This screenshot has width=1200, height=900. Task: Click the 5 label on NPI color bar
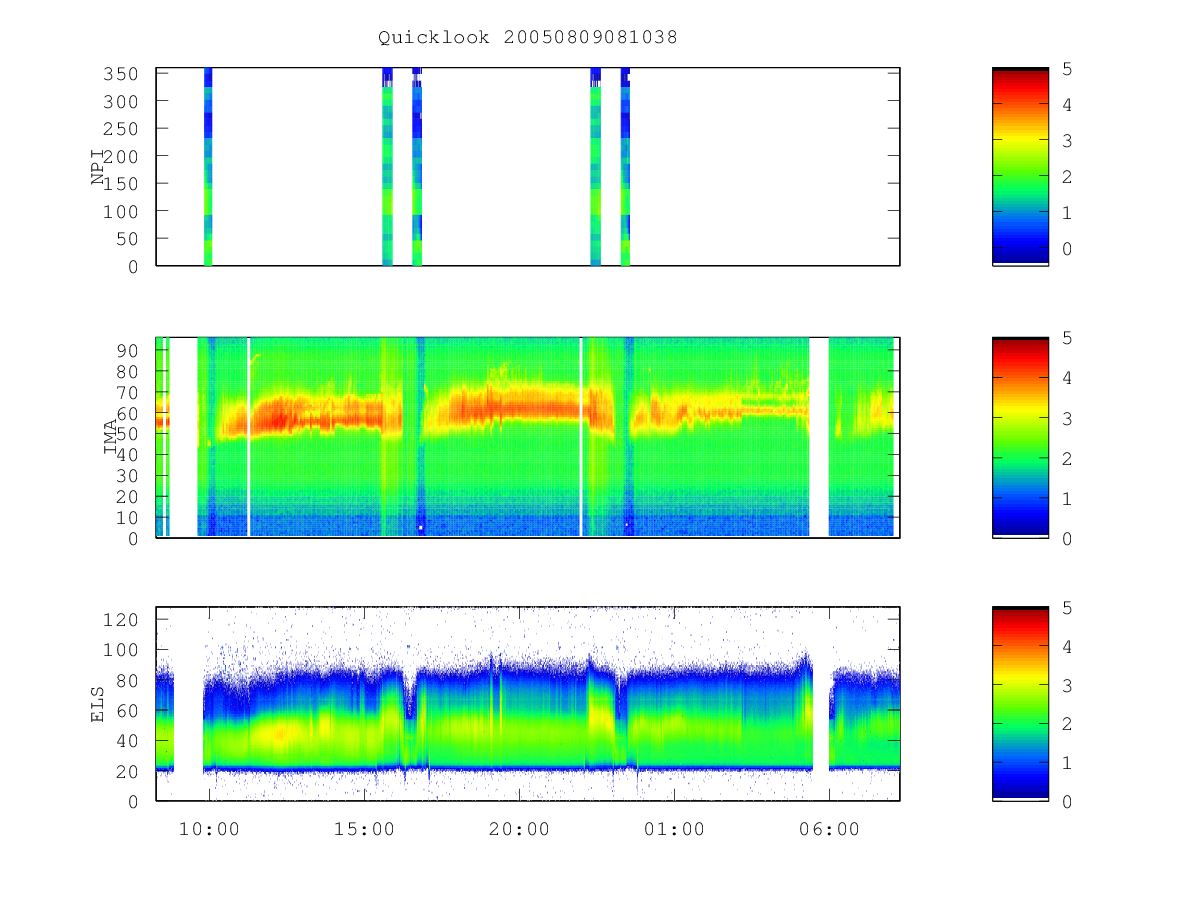point(1067,69)
